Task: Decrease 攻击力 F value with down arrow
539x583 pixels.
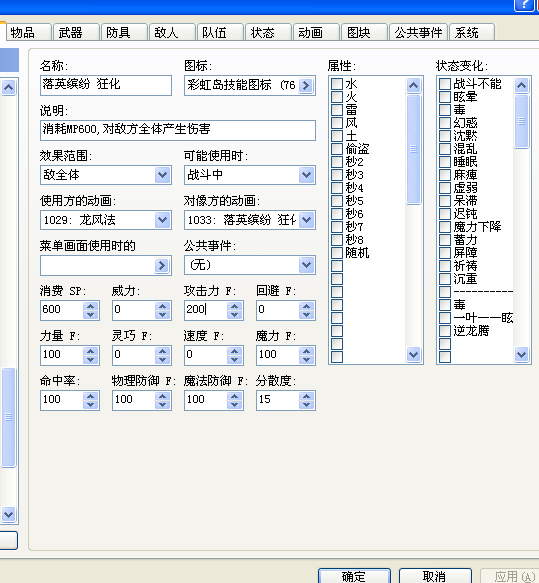Action: coord(235,315)
